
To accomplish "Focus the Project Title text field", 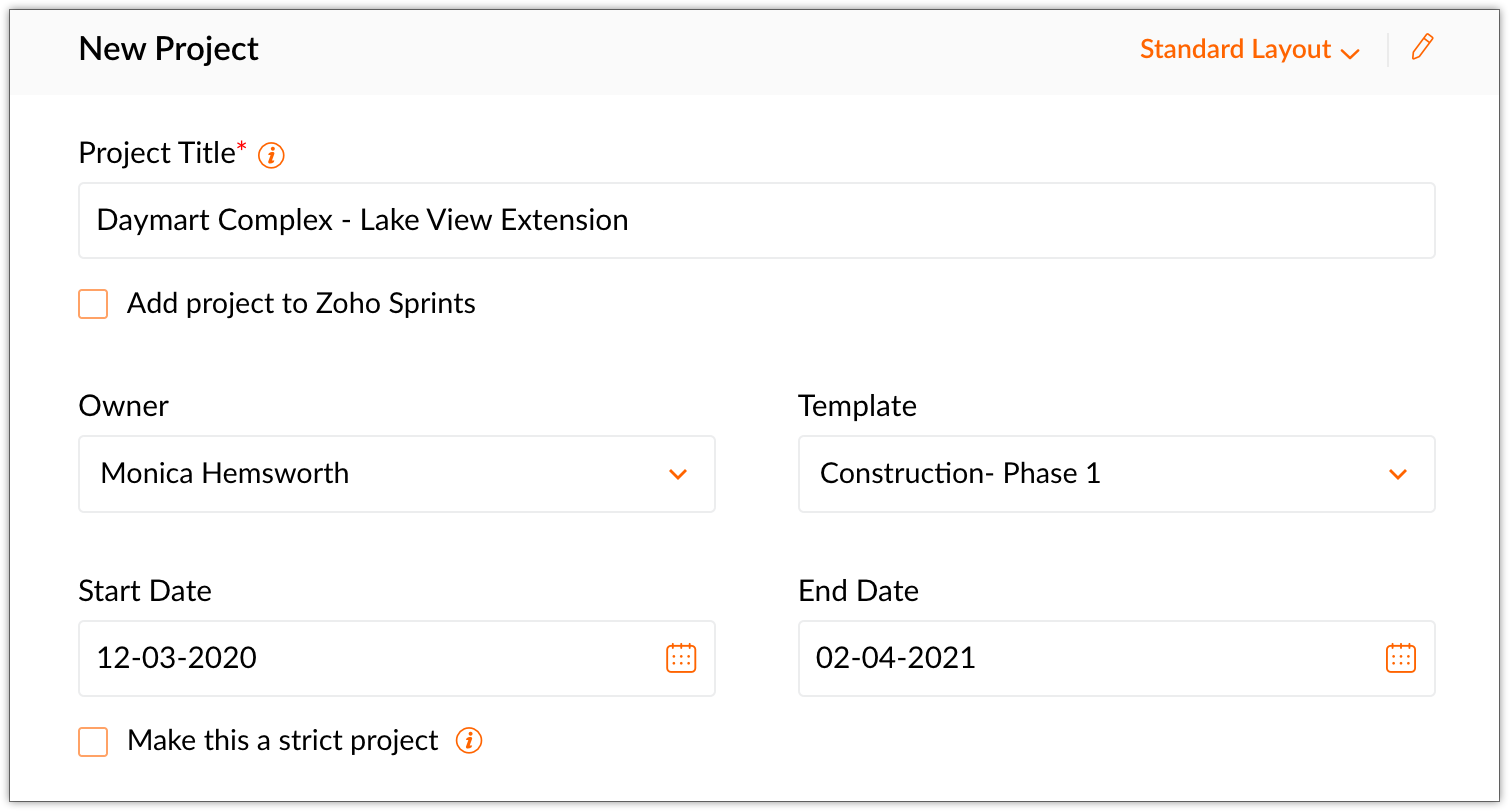I will point(756,220).
